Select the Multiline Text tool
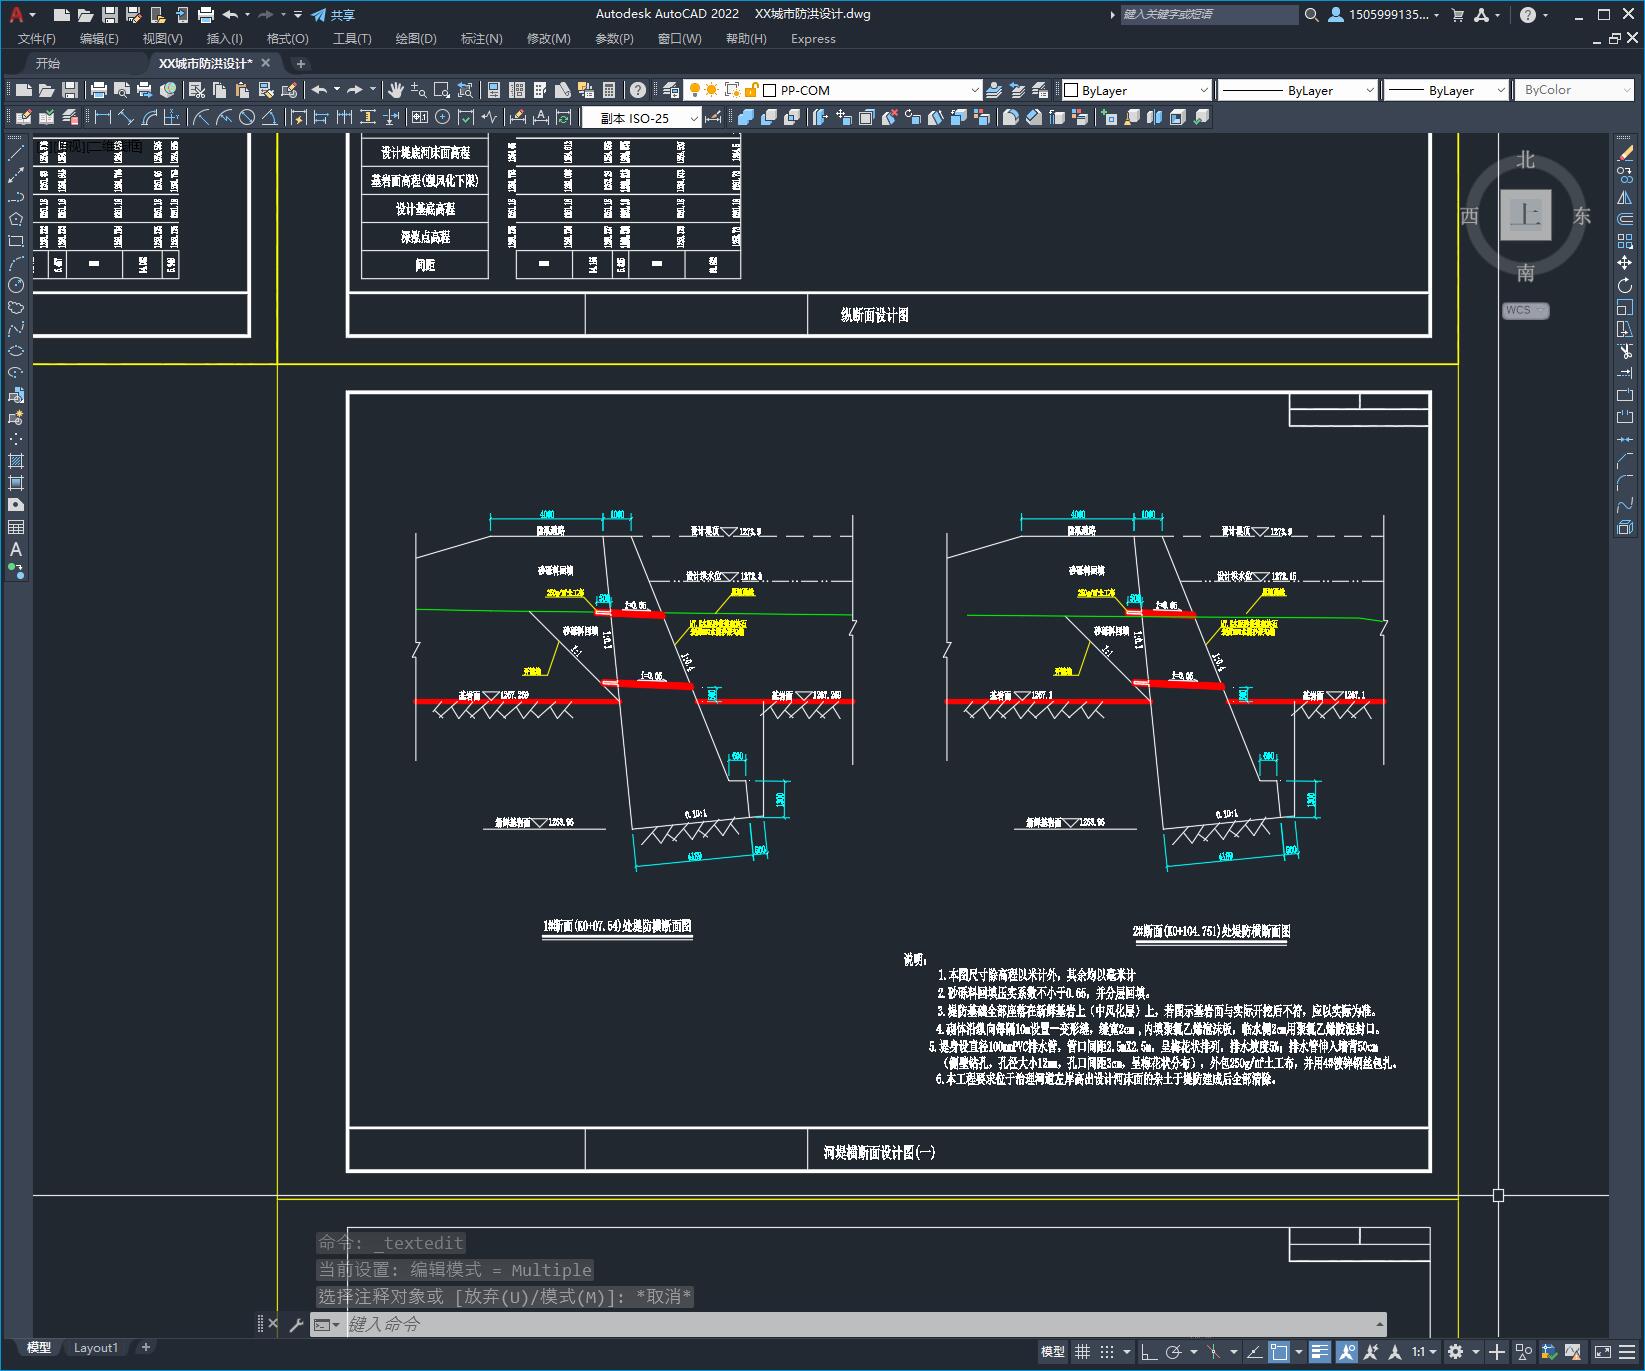 pyautogui.click(x=16, y=549)
